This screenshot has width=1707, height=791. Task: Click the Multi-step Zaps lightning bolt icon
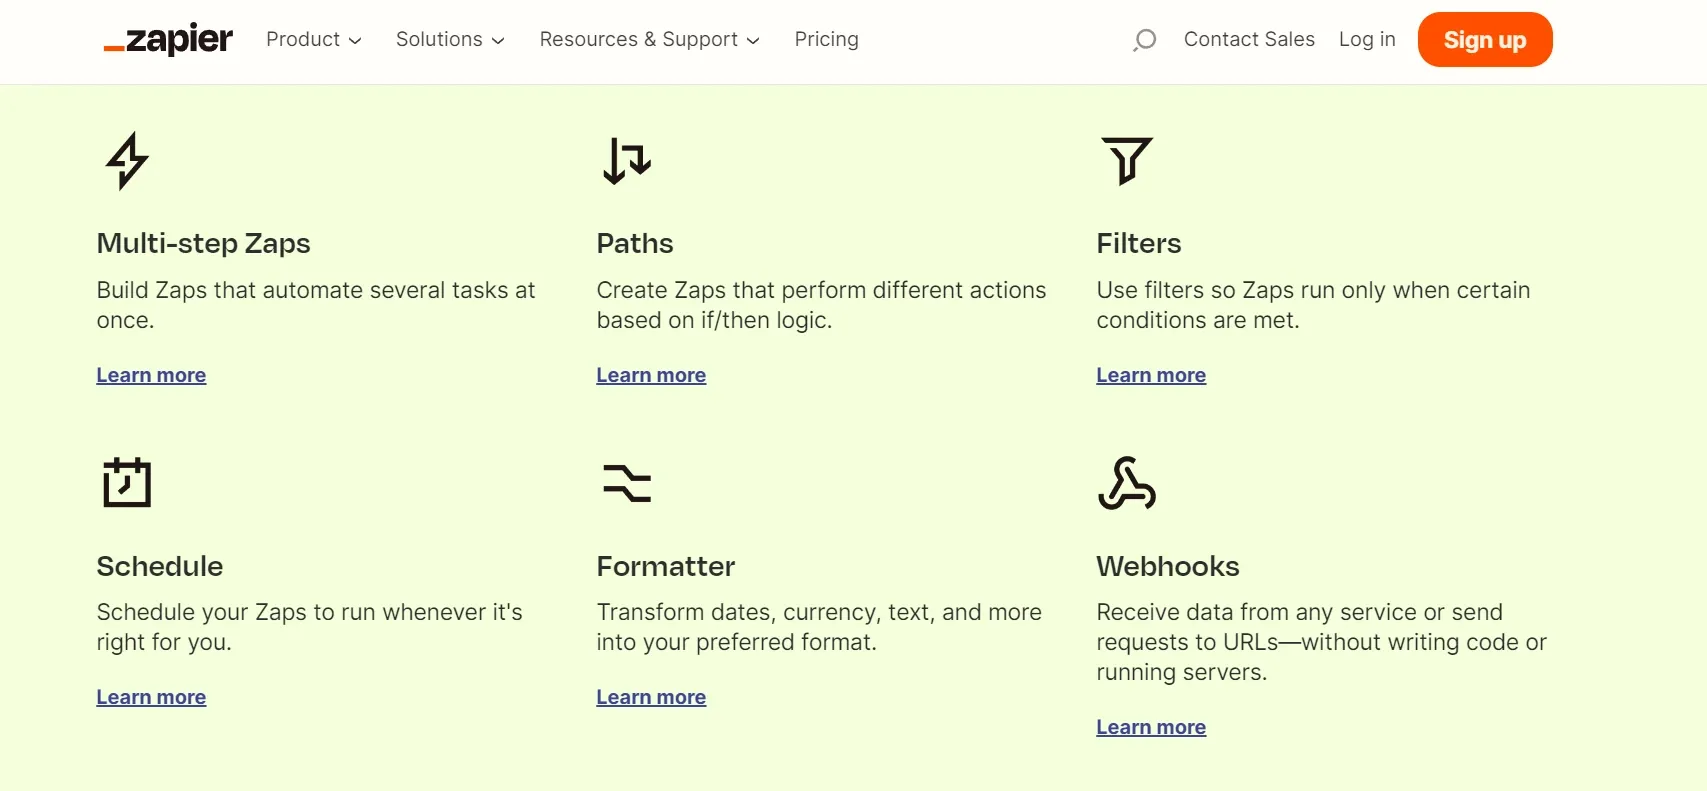click(127, 161)
